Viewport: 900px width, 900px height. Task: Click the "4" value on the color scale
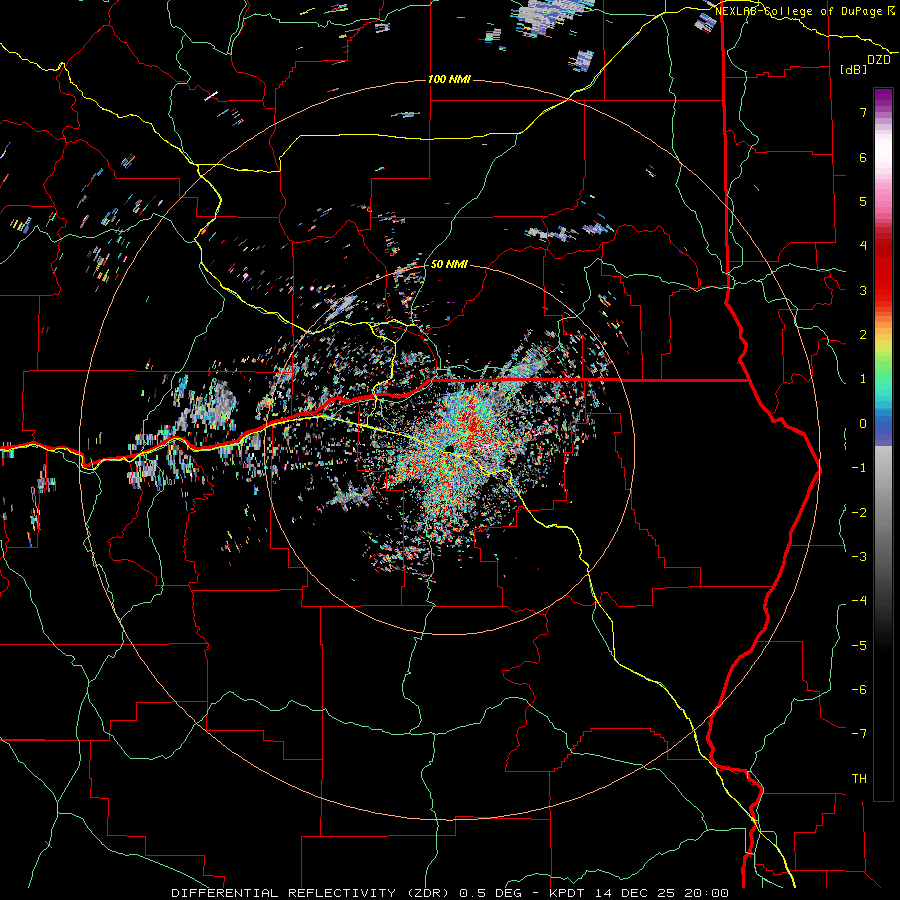pyautogui.click(x=863, y=246)
